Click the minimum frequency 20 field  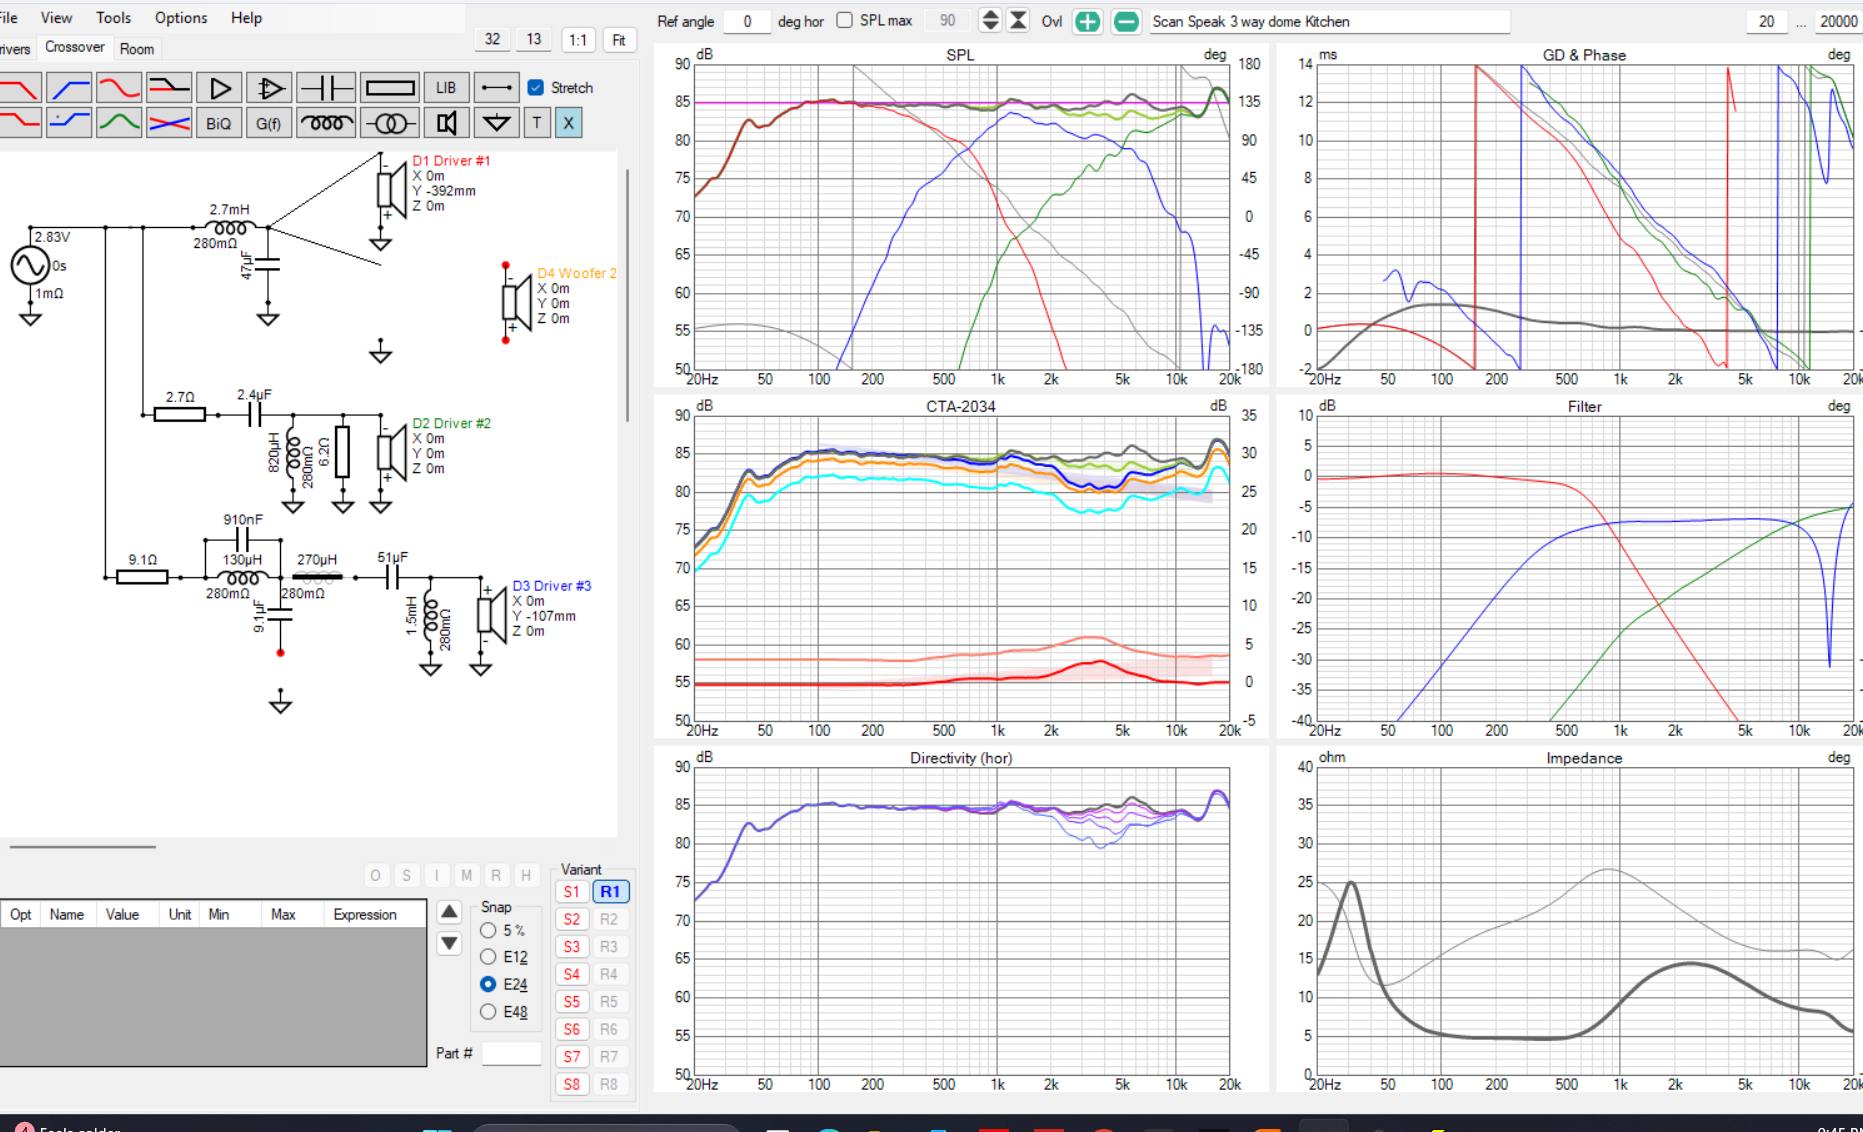coord(1767,21)
